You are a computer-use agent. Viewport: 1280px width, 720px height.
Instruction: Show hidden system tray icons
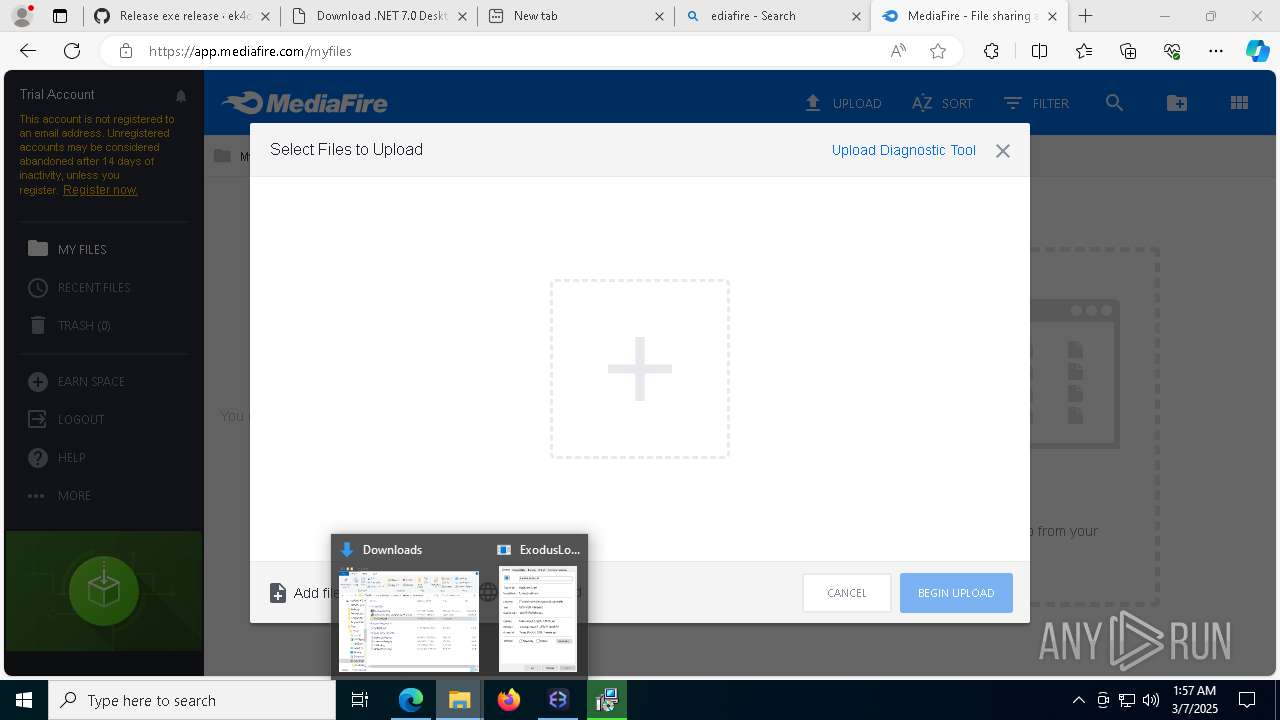tap(1078, 700)
